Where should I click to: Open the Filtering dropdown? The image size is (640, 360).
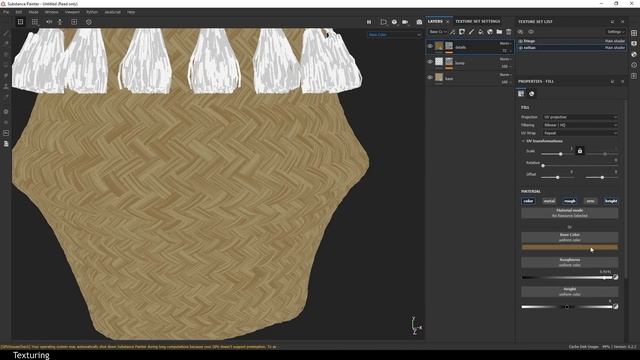click(580, 125)
